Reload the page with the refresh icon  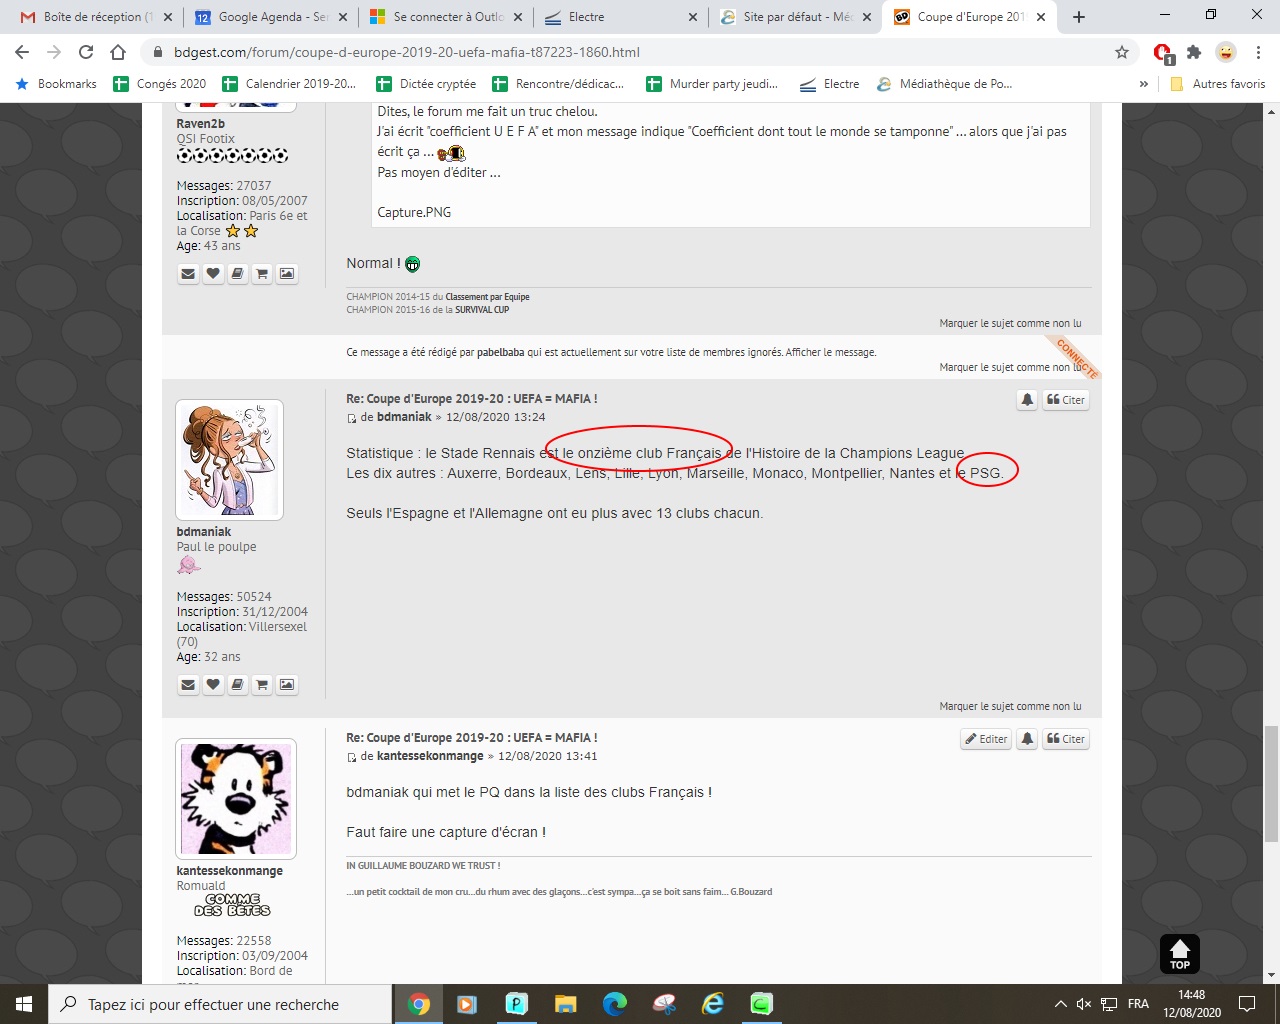[86, 52]
